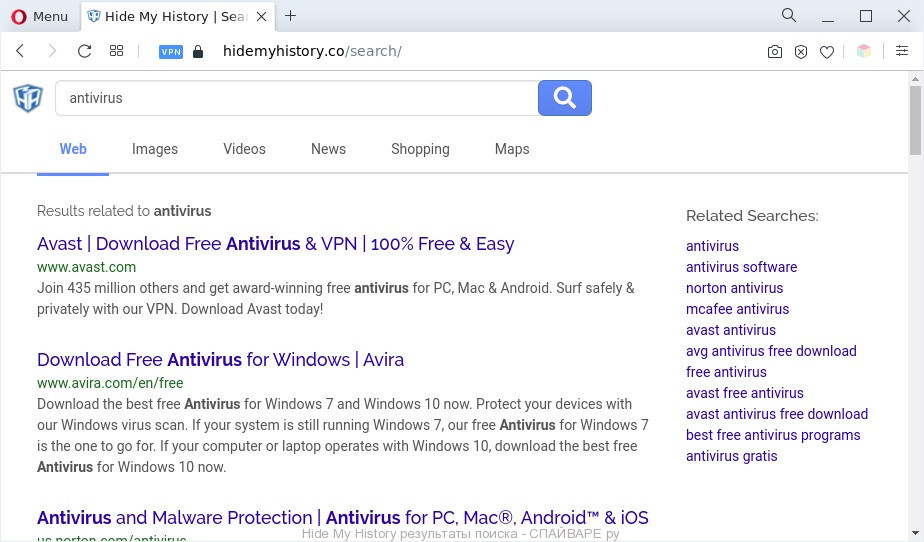
Task: Open Easy Setup sliders icon
Action: (x=902, y=51)
